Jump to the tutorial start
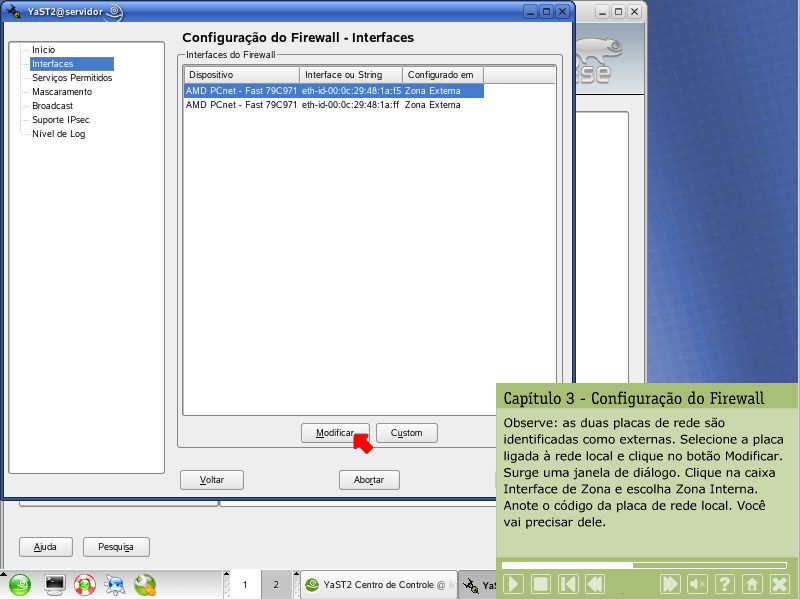The image size is (800, 600). tap(568, 584)
